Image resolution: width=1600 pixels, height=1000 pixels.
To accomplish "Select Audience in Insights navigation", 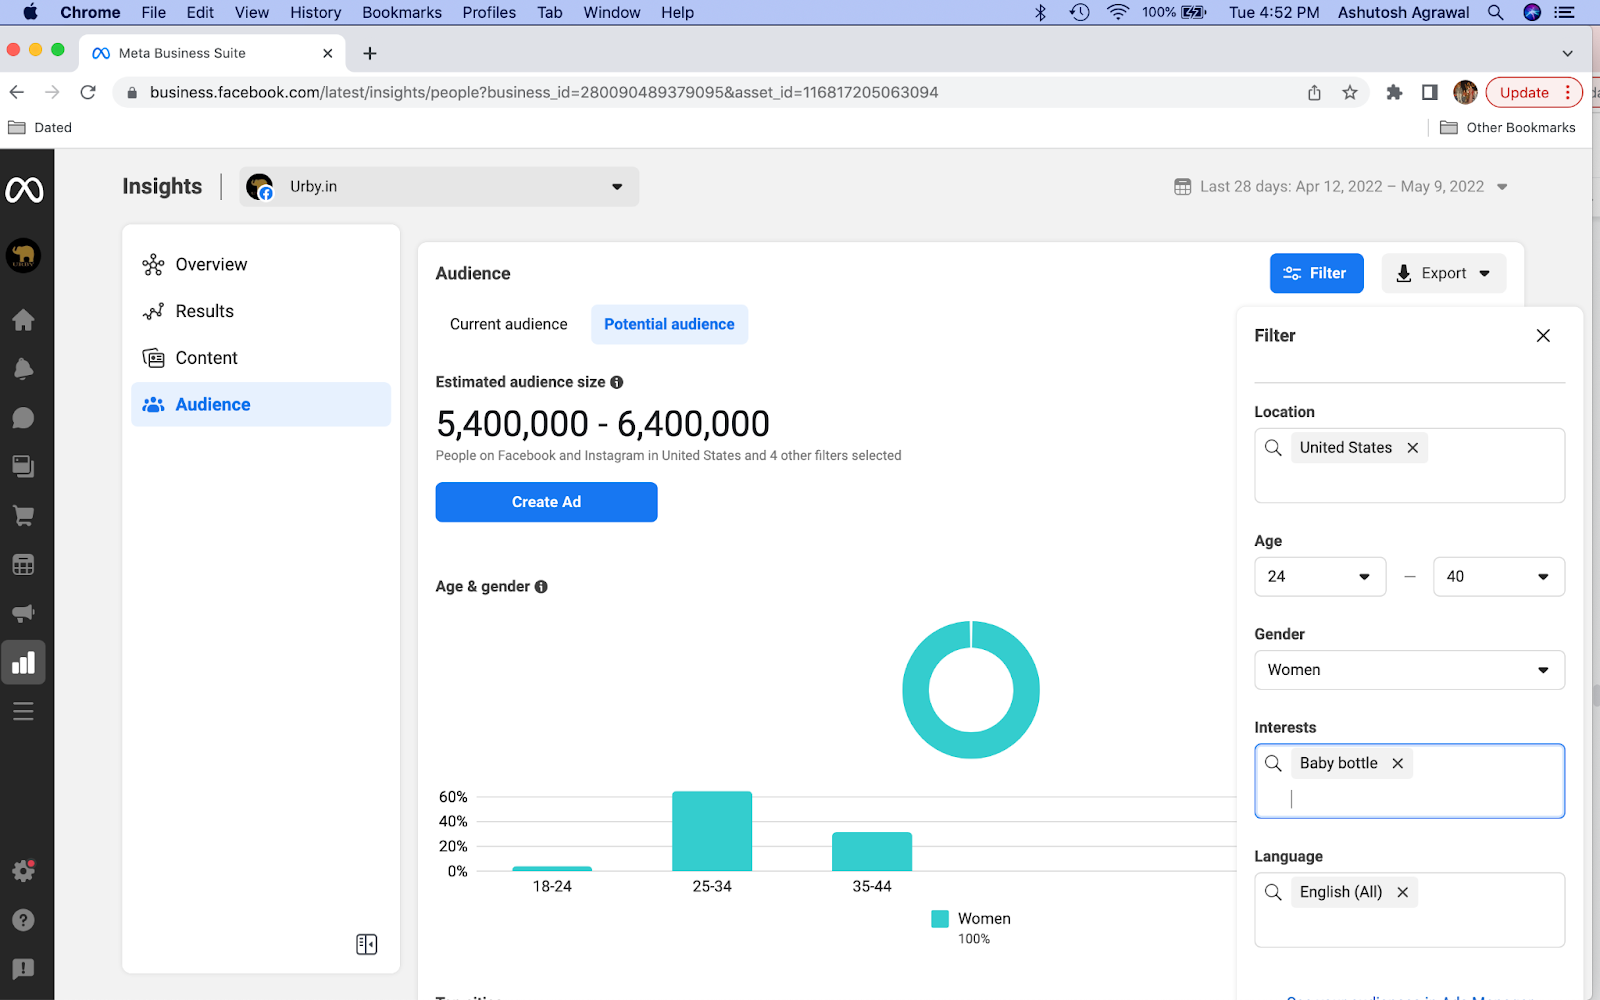I will tap(261, 405).
